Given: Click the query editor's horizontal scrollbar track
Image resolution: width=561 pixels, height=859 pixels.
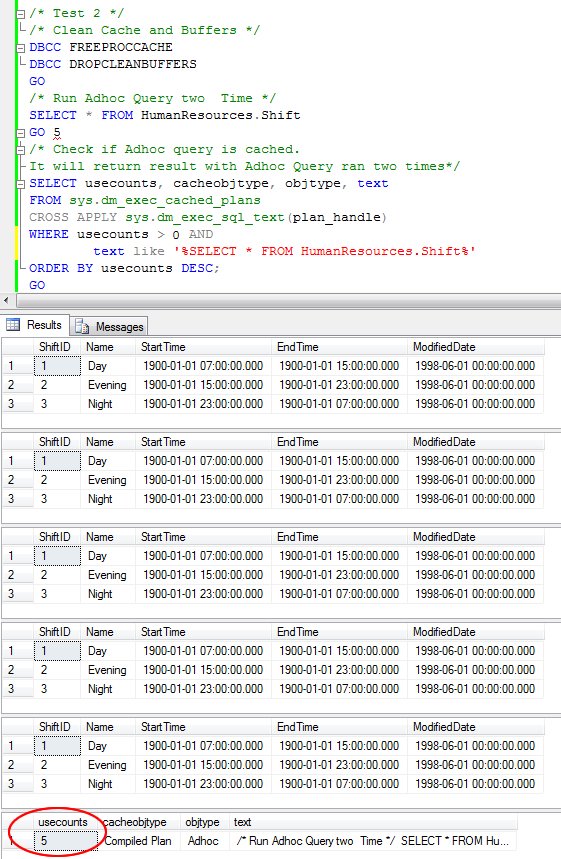Looking at the screenshot, I should pyautogui.click(x=289, y=300).
